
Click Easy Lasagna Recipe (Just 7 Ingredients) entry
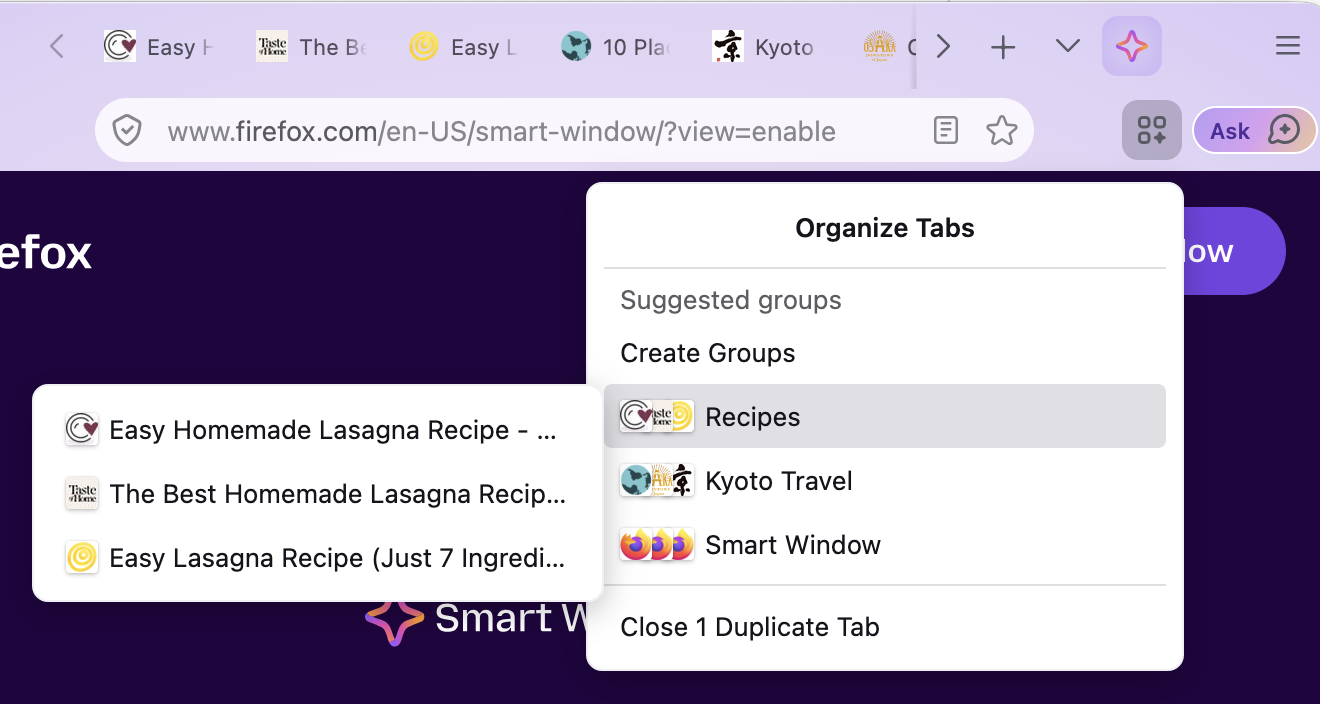click(318, 558)
